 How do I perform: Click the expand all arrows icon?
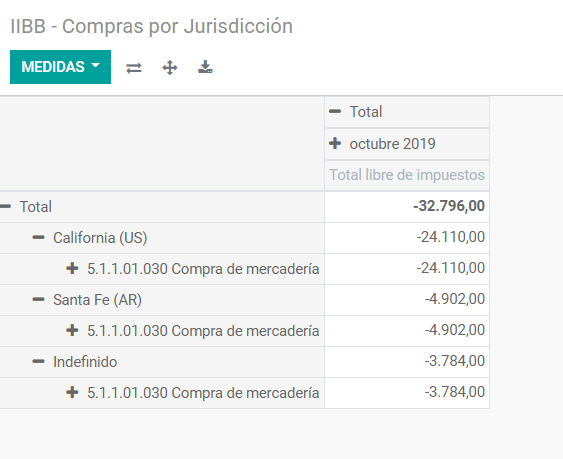(x=169, y=68)
